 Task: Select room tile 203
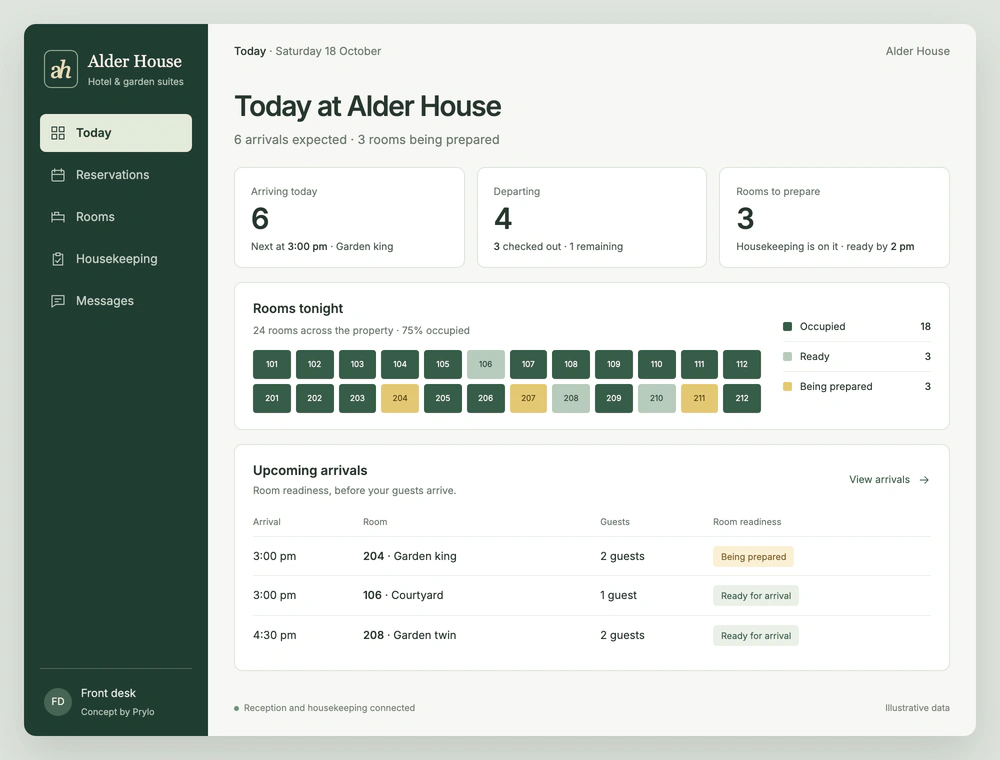(x=357, y=398)
